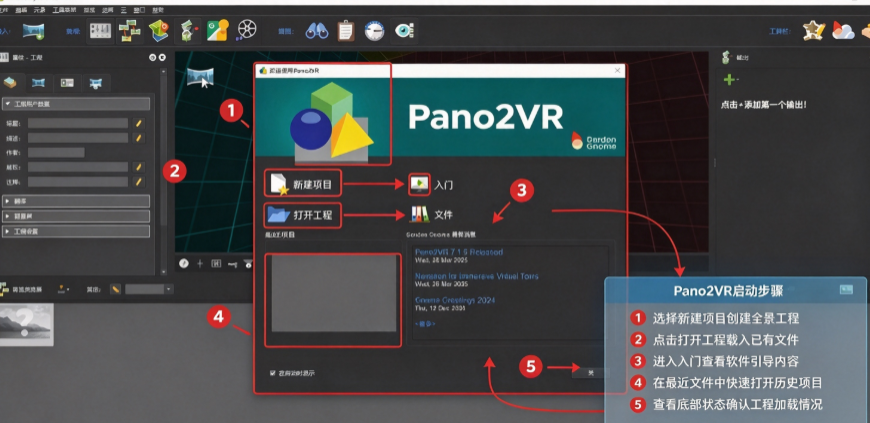This screenshot has height=423, width=870.
Task: Click pencil icon in tour browser filter bar
Action: [x=115, y=289]
